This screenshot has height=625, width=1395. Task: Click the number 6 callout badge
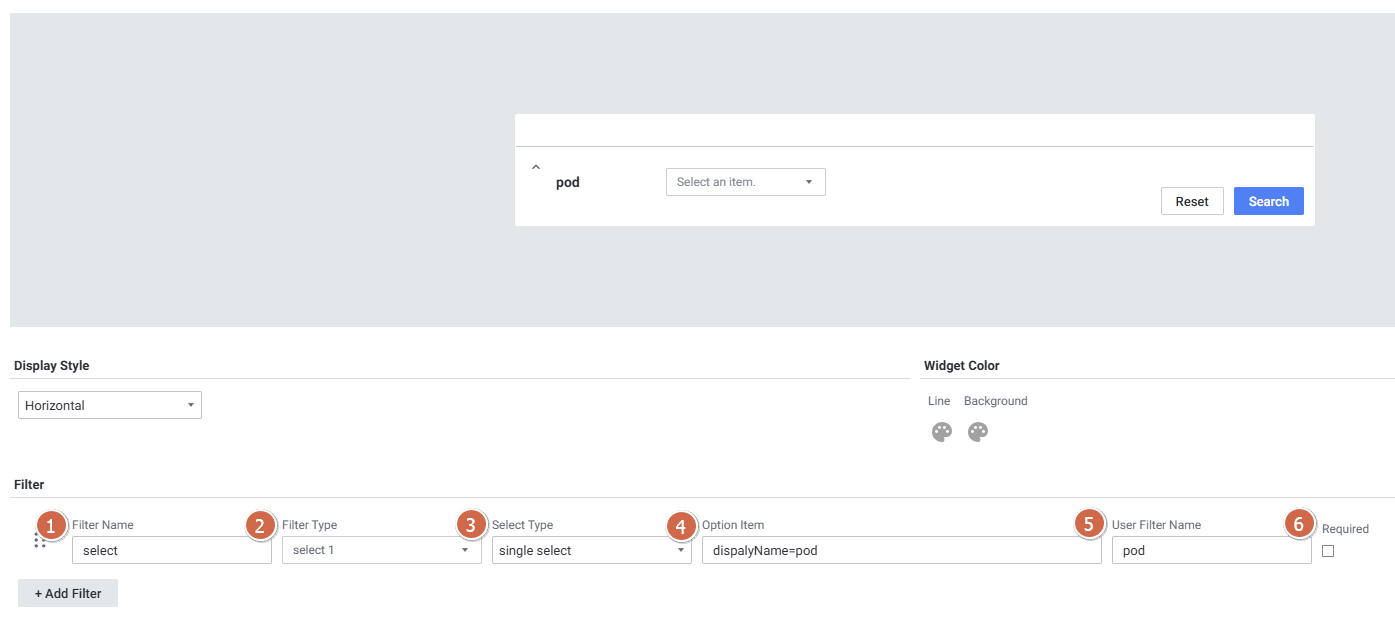[1299, 524]
